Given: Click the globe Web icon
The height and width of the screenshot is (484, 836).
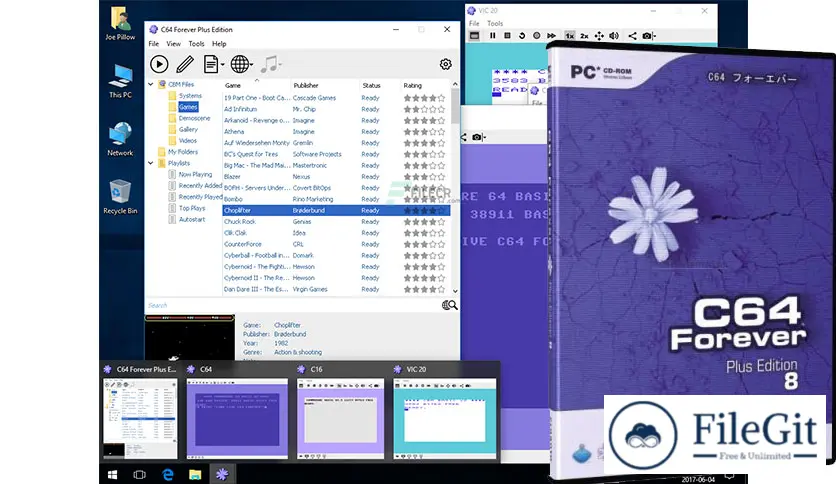Looking at the screenshot, I should [x=239, y=64].
